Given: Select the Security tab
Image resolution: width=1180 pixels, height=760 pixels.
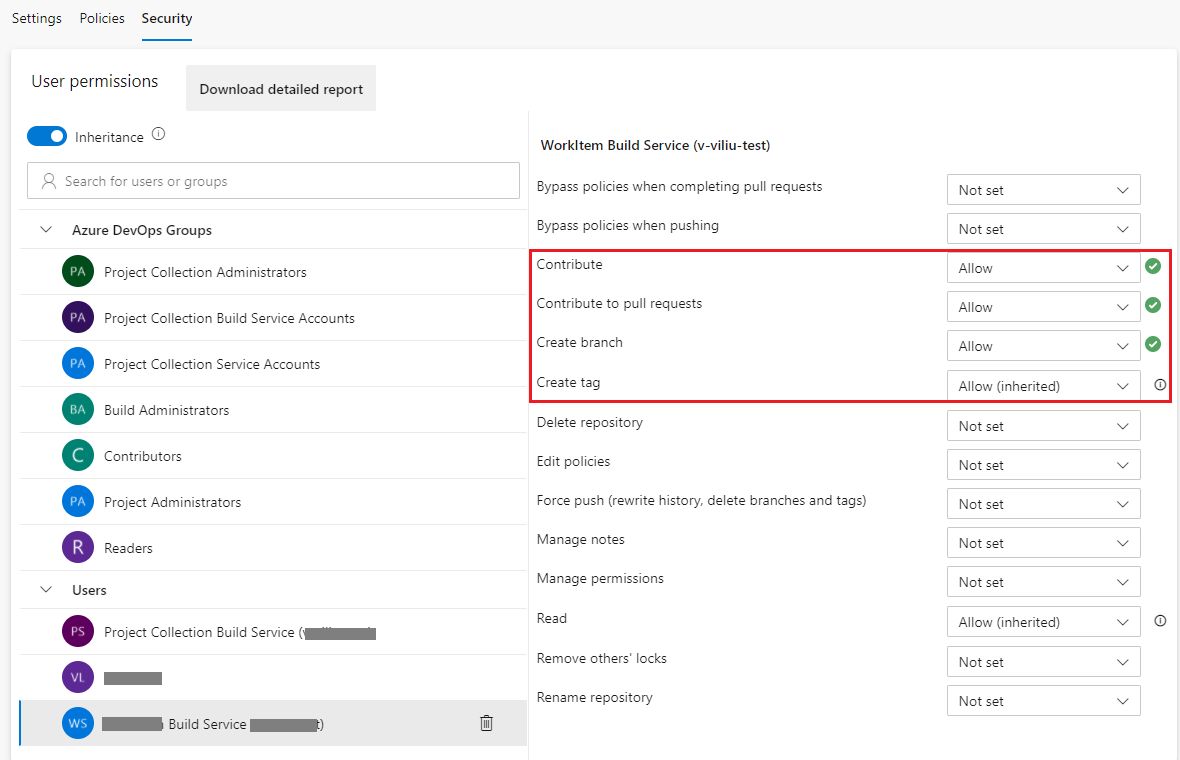Looking at the screenshot, I should click(166, 18).
